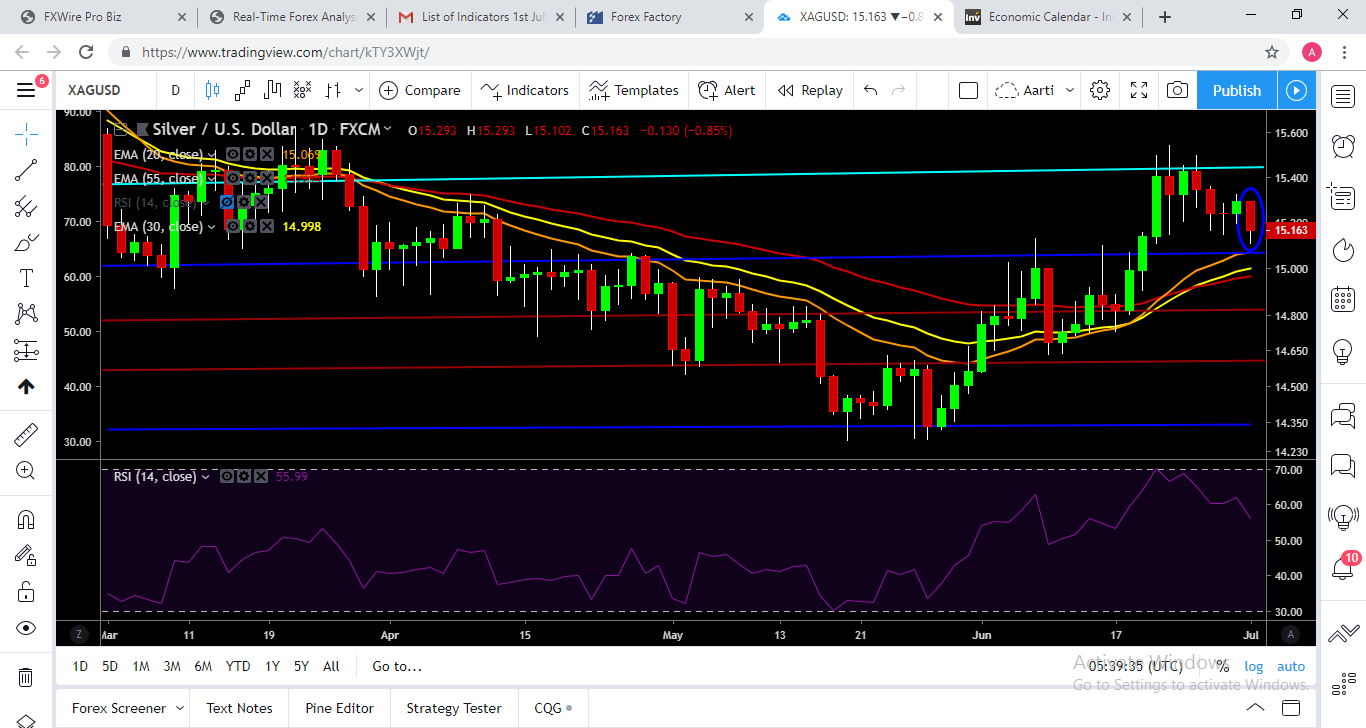Toggle log scale mode
The height and width of the screenshot is (728, 1366).
1253,666
